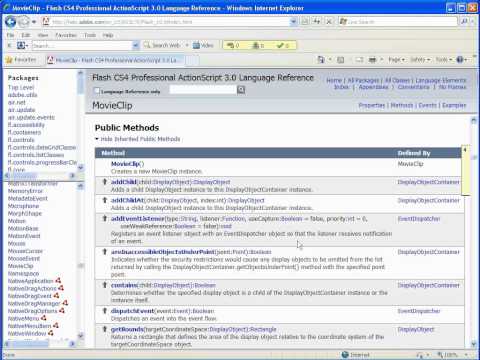
Task: Open the Microphone class in the class list
Action: (x=23, y=206)
